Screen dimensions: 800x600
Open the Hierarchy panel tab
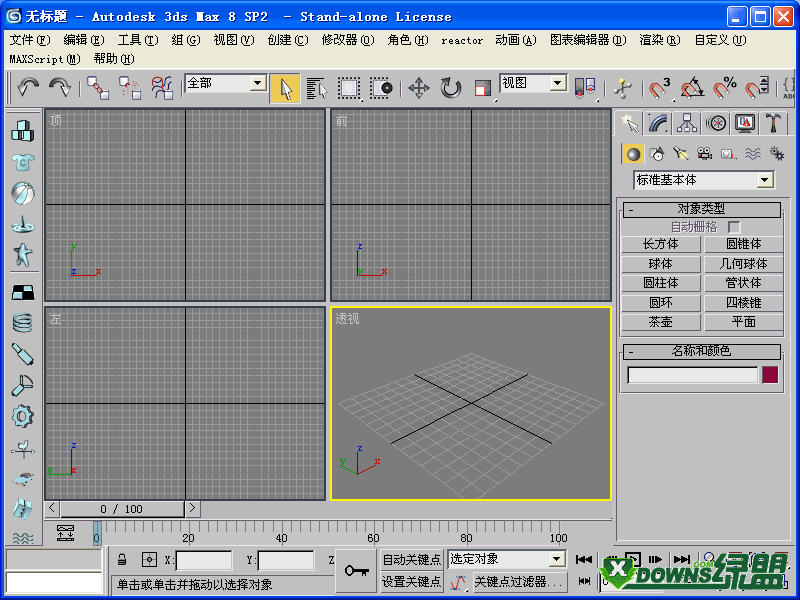coord(687,123)
